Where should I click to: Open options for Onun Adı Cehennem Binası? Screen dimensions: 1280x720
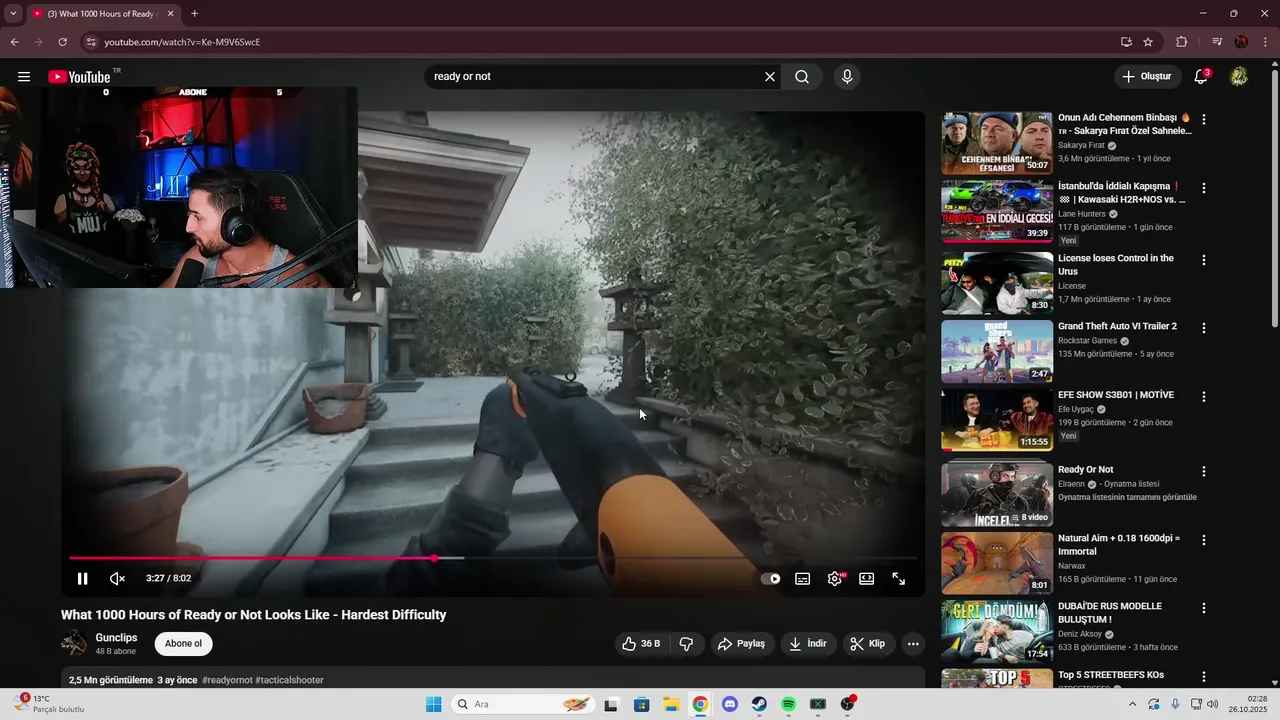[x=1204, y=119]
